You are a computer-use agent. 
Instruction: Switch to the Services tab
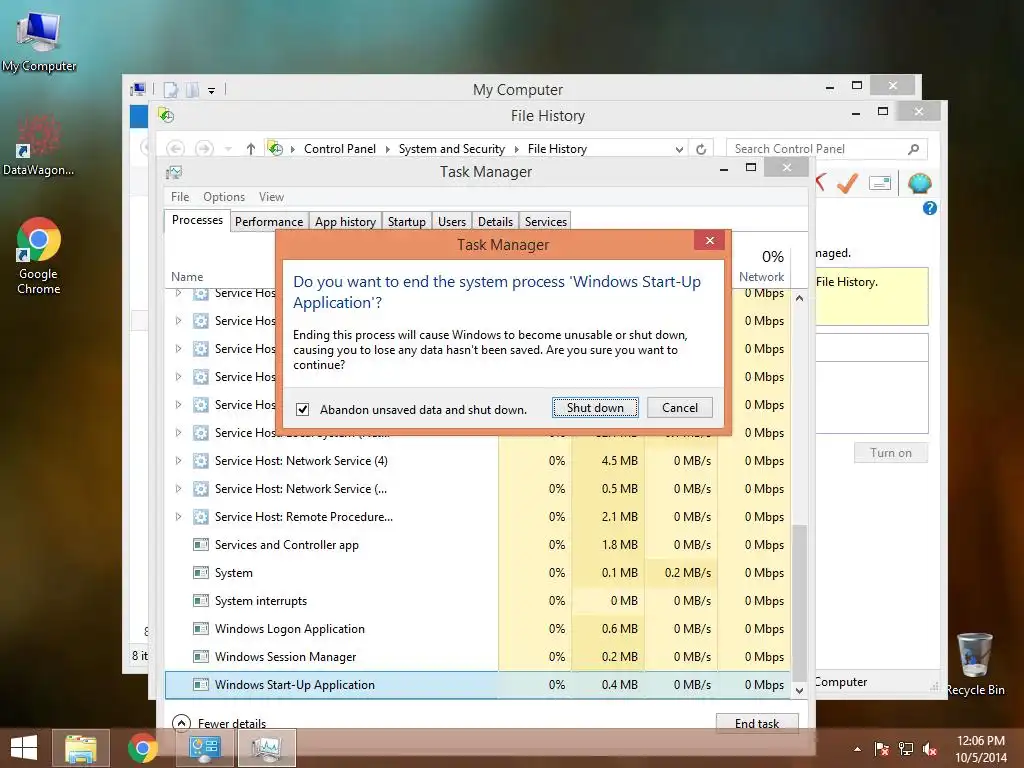pyautogui.click(x=545, y=221)
